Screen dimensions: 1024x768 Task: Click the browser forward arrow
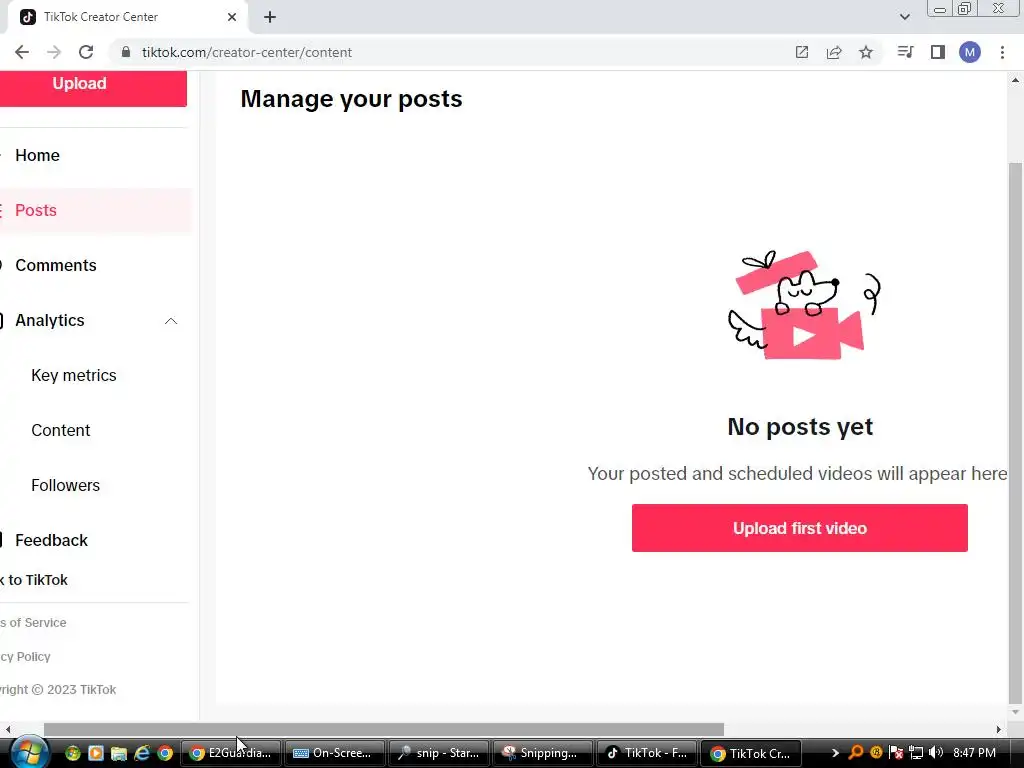[x=54, y=52]
